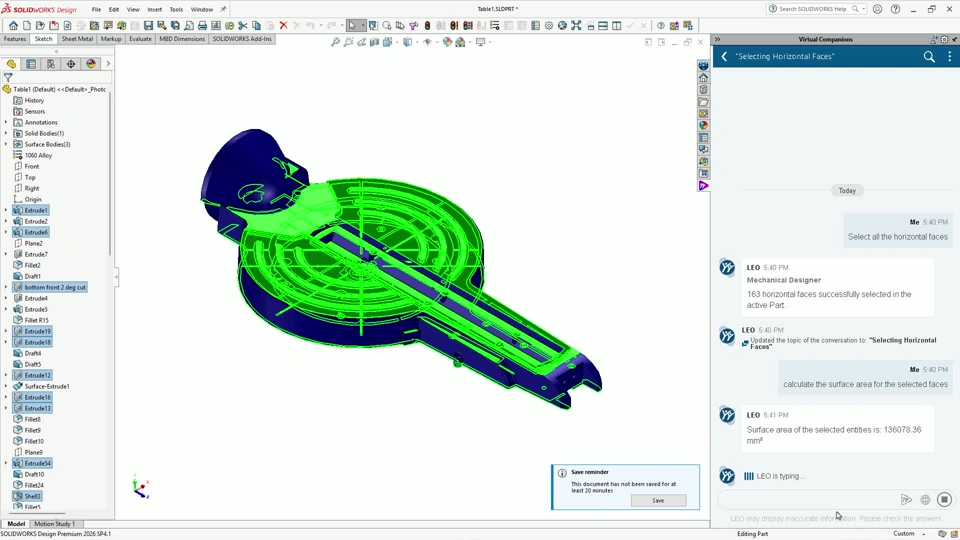
Task: Expand bottom front 2 deg cut node
Action: coord(6,287)
